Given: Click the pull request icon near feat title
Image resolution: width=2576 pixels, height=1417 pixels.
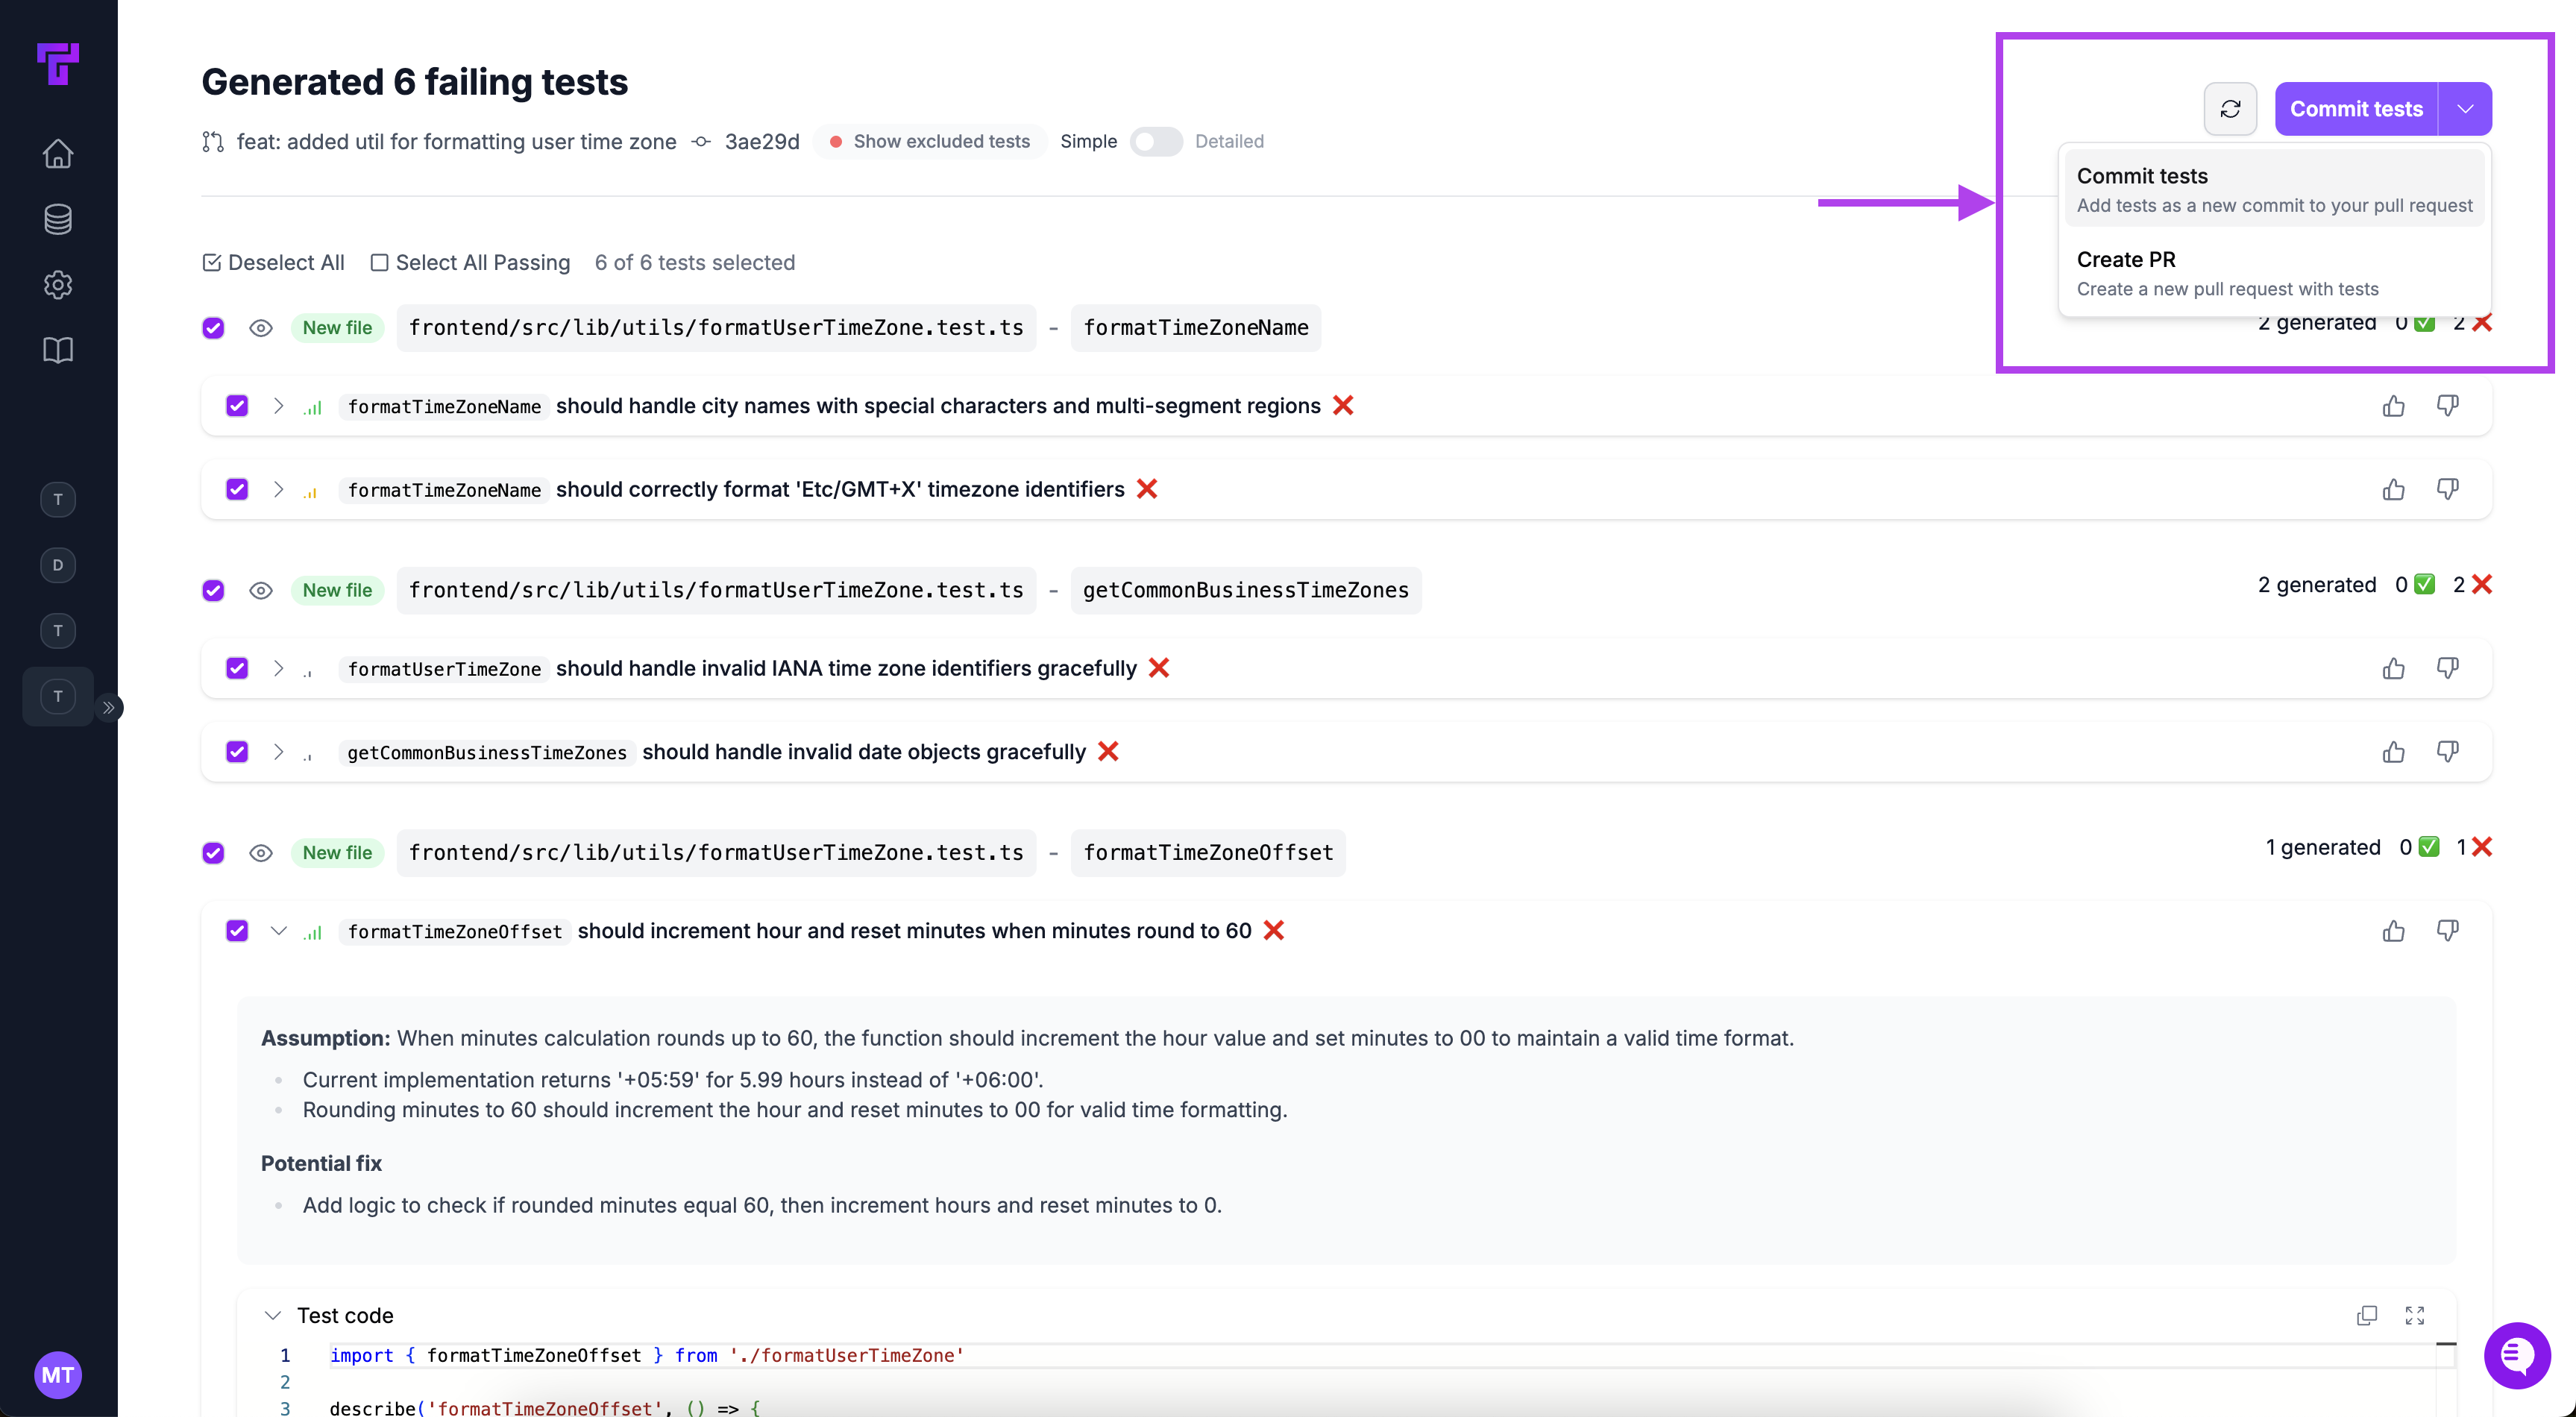Looking at the screenshot, I should (x=212, y=142).
